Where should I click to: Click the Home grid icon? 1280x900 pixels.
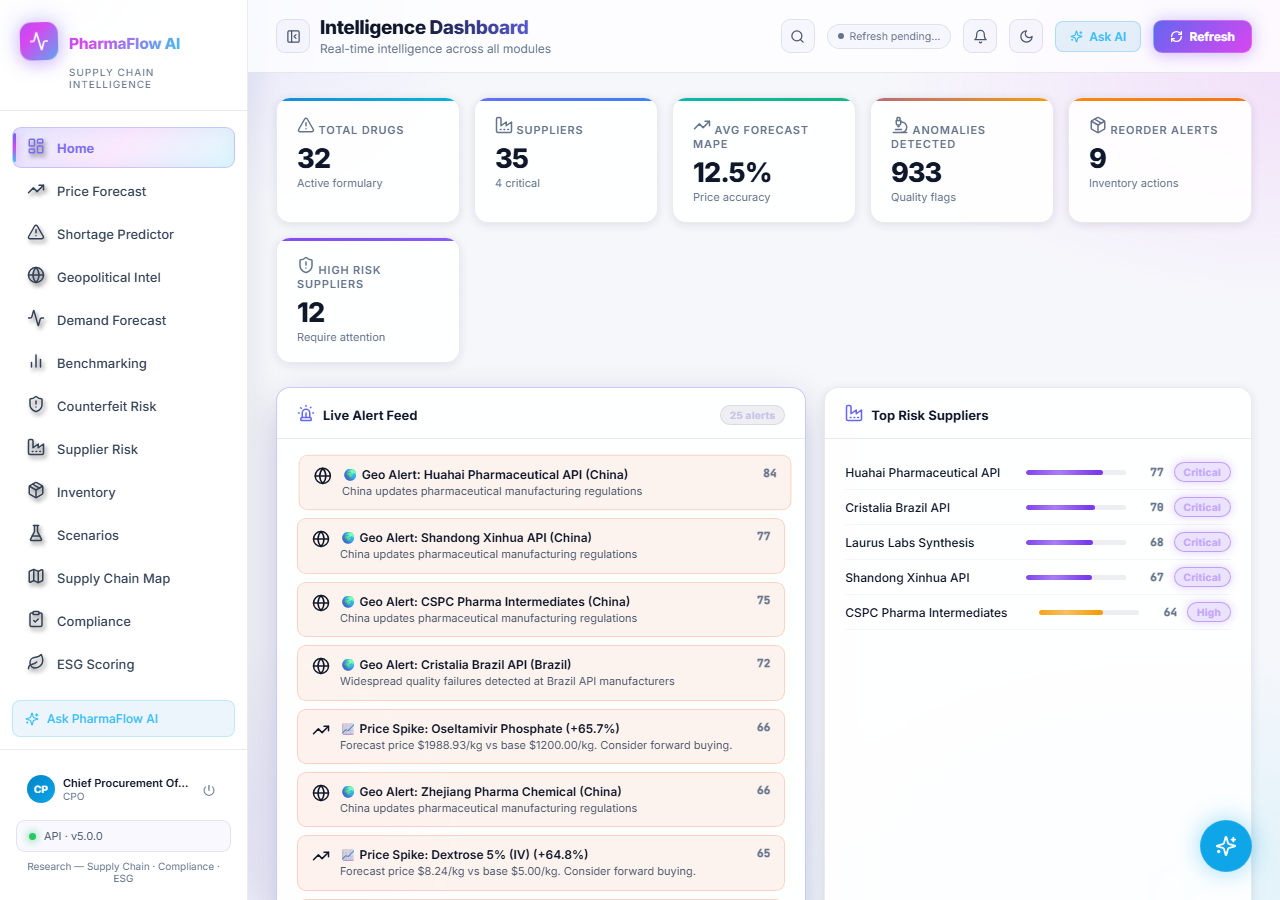36,147
